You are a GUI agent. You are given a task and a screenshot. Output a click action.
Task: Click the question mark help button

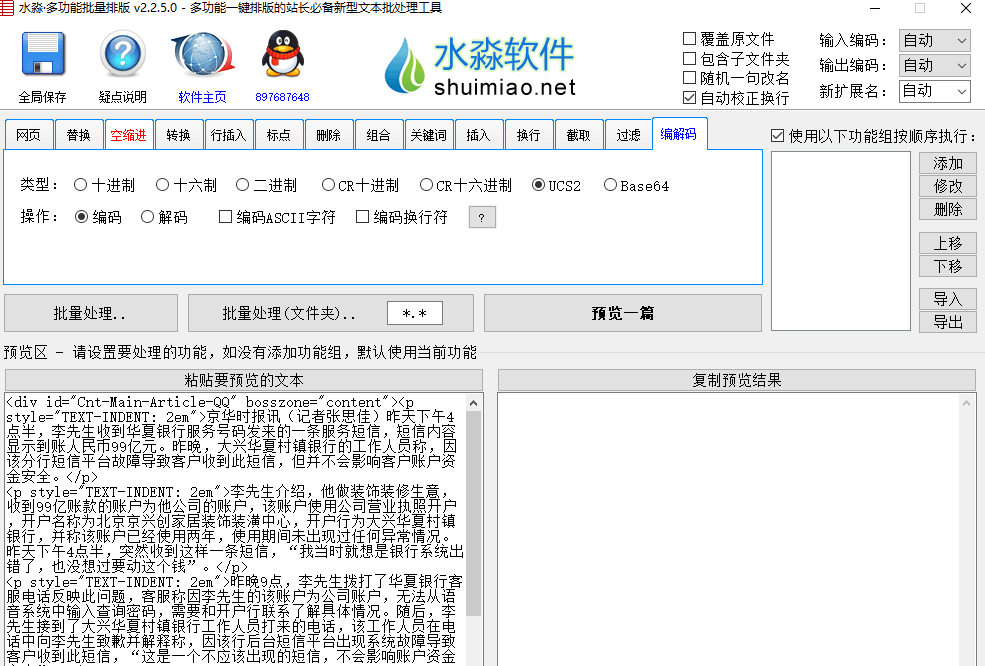482,217
